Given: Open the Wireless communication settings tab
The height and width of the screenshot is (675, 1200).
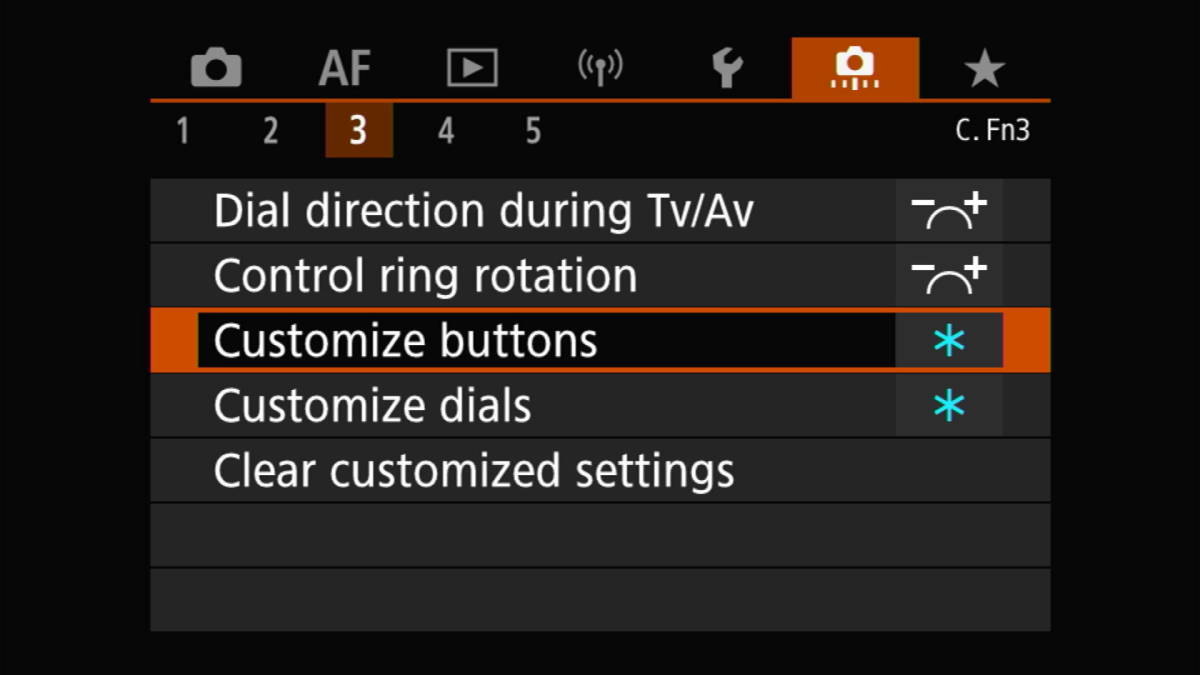Looking at the screenshot, I should pyautogui.click(x=601, y=67).
